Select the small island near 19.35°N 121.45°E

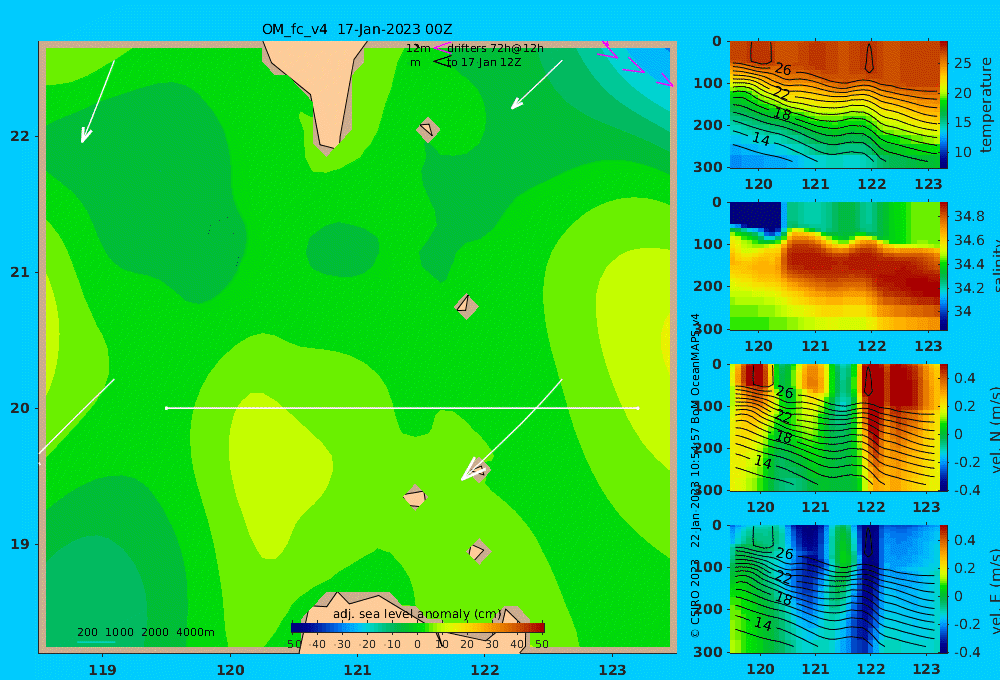click(x=415, y=496)
